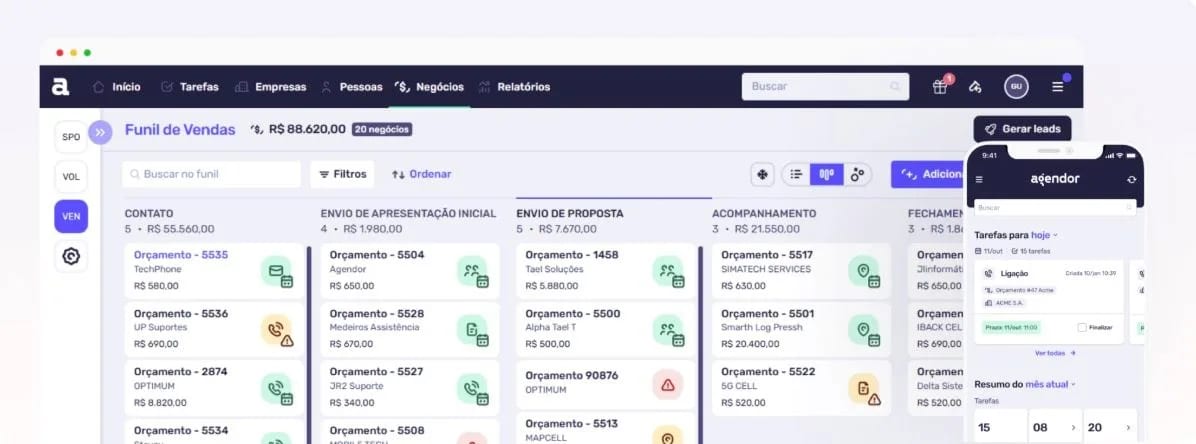The width and height of the screenshot is (1196, 444).
Task: Click the email task icon on Orçamento 5535
Action: point(276,272)
